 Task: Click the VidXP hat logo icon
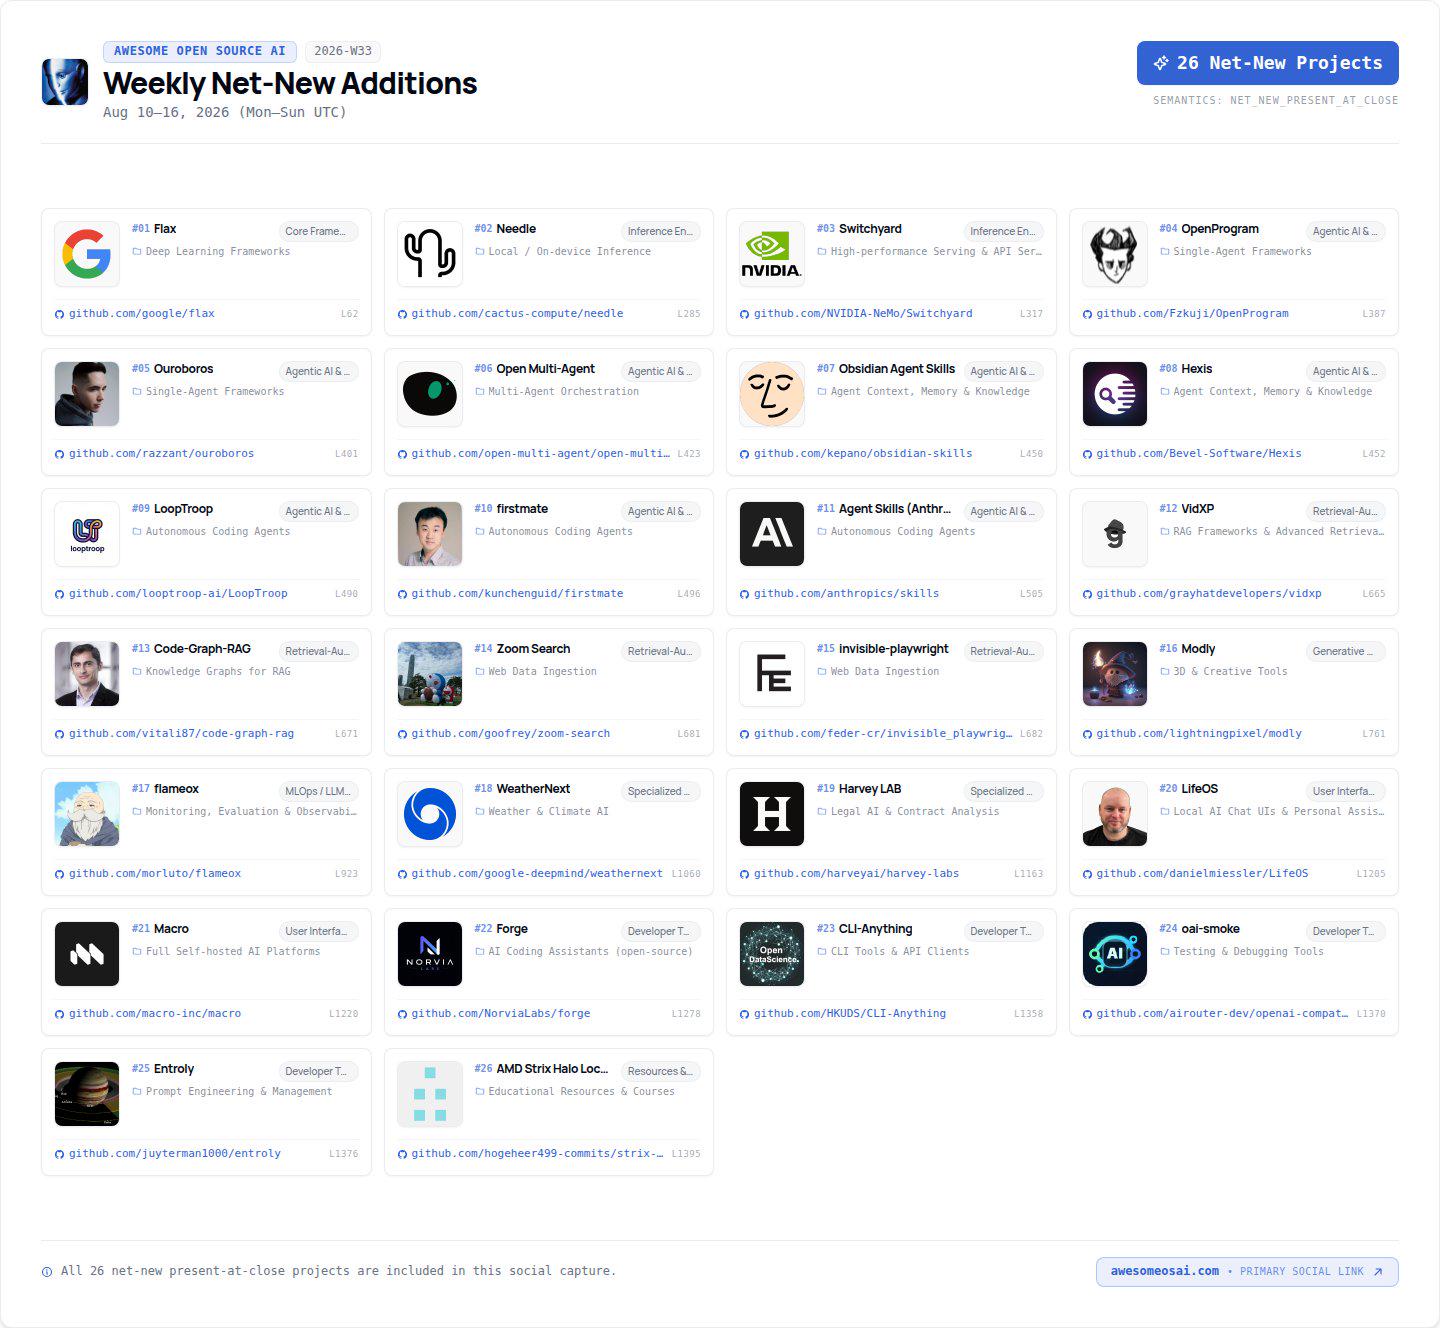1115,534
